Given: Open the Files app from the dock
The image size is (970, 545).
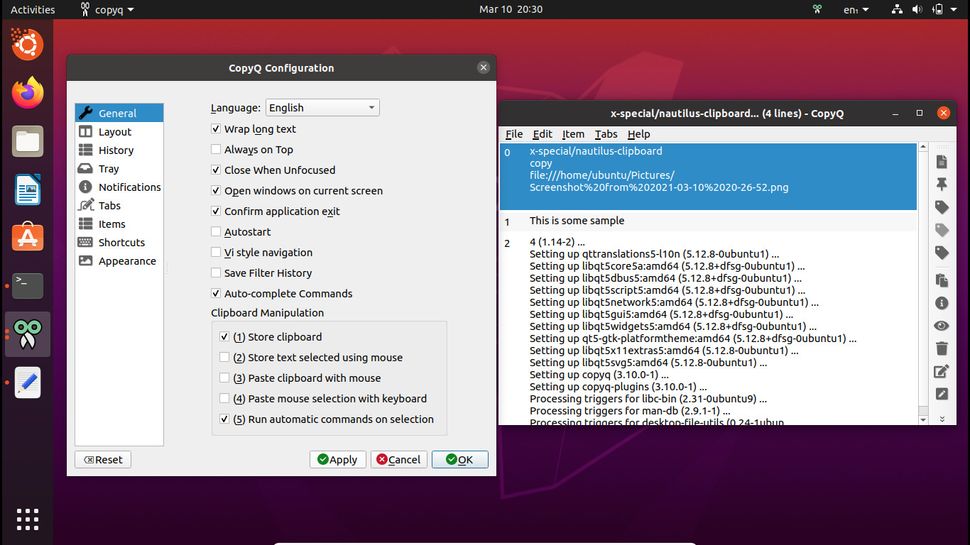Looking at the screenshot, I should 28,141.
